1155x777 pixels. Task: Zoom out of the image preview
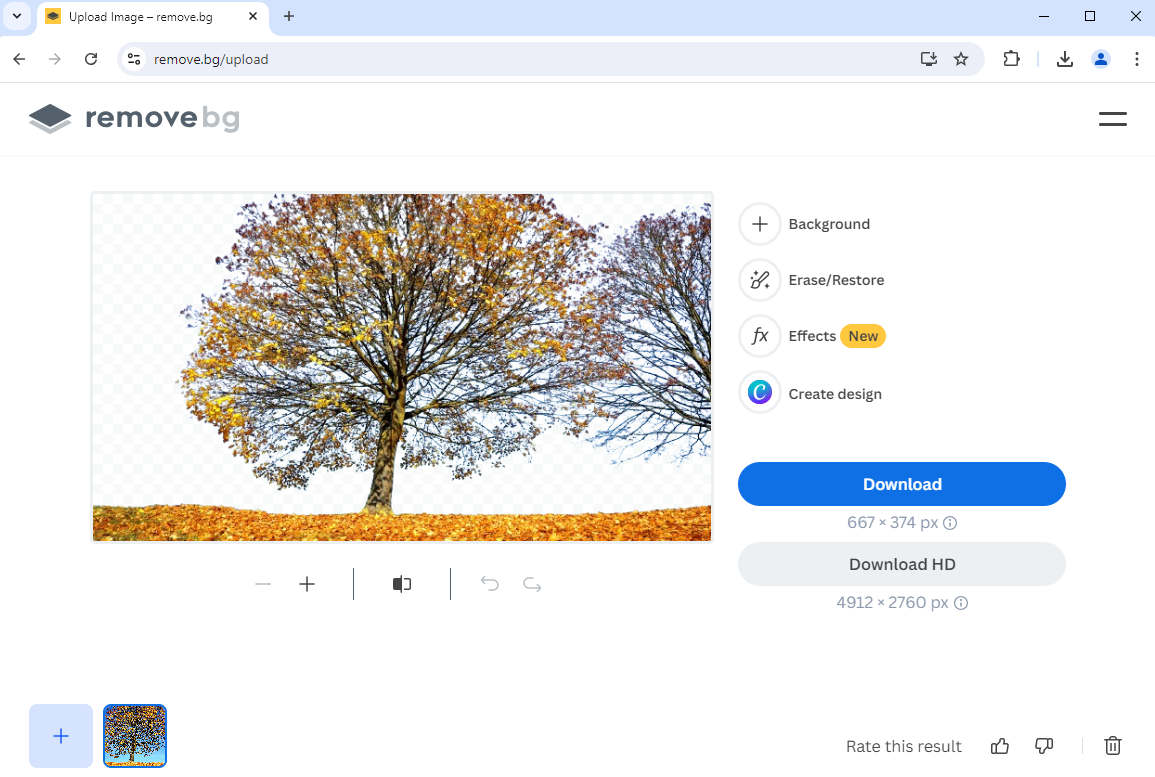coord(263,584)
